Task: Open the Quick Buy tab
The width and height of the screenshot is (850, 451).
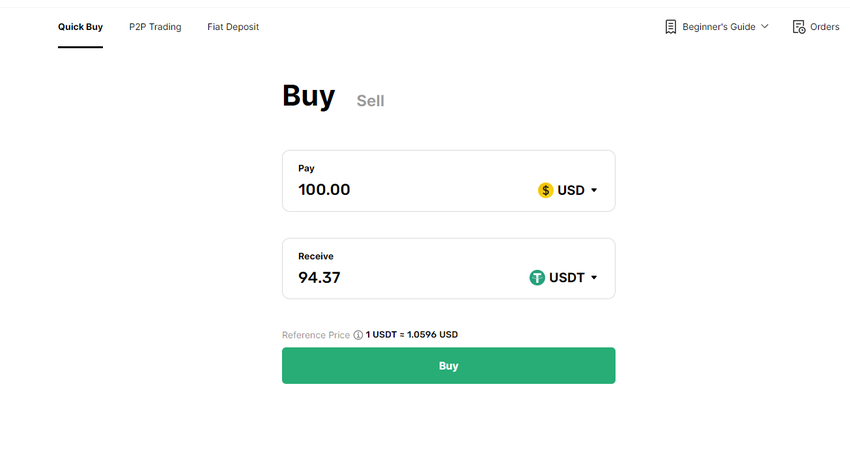Action: 80,27
